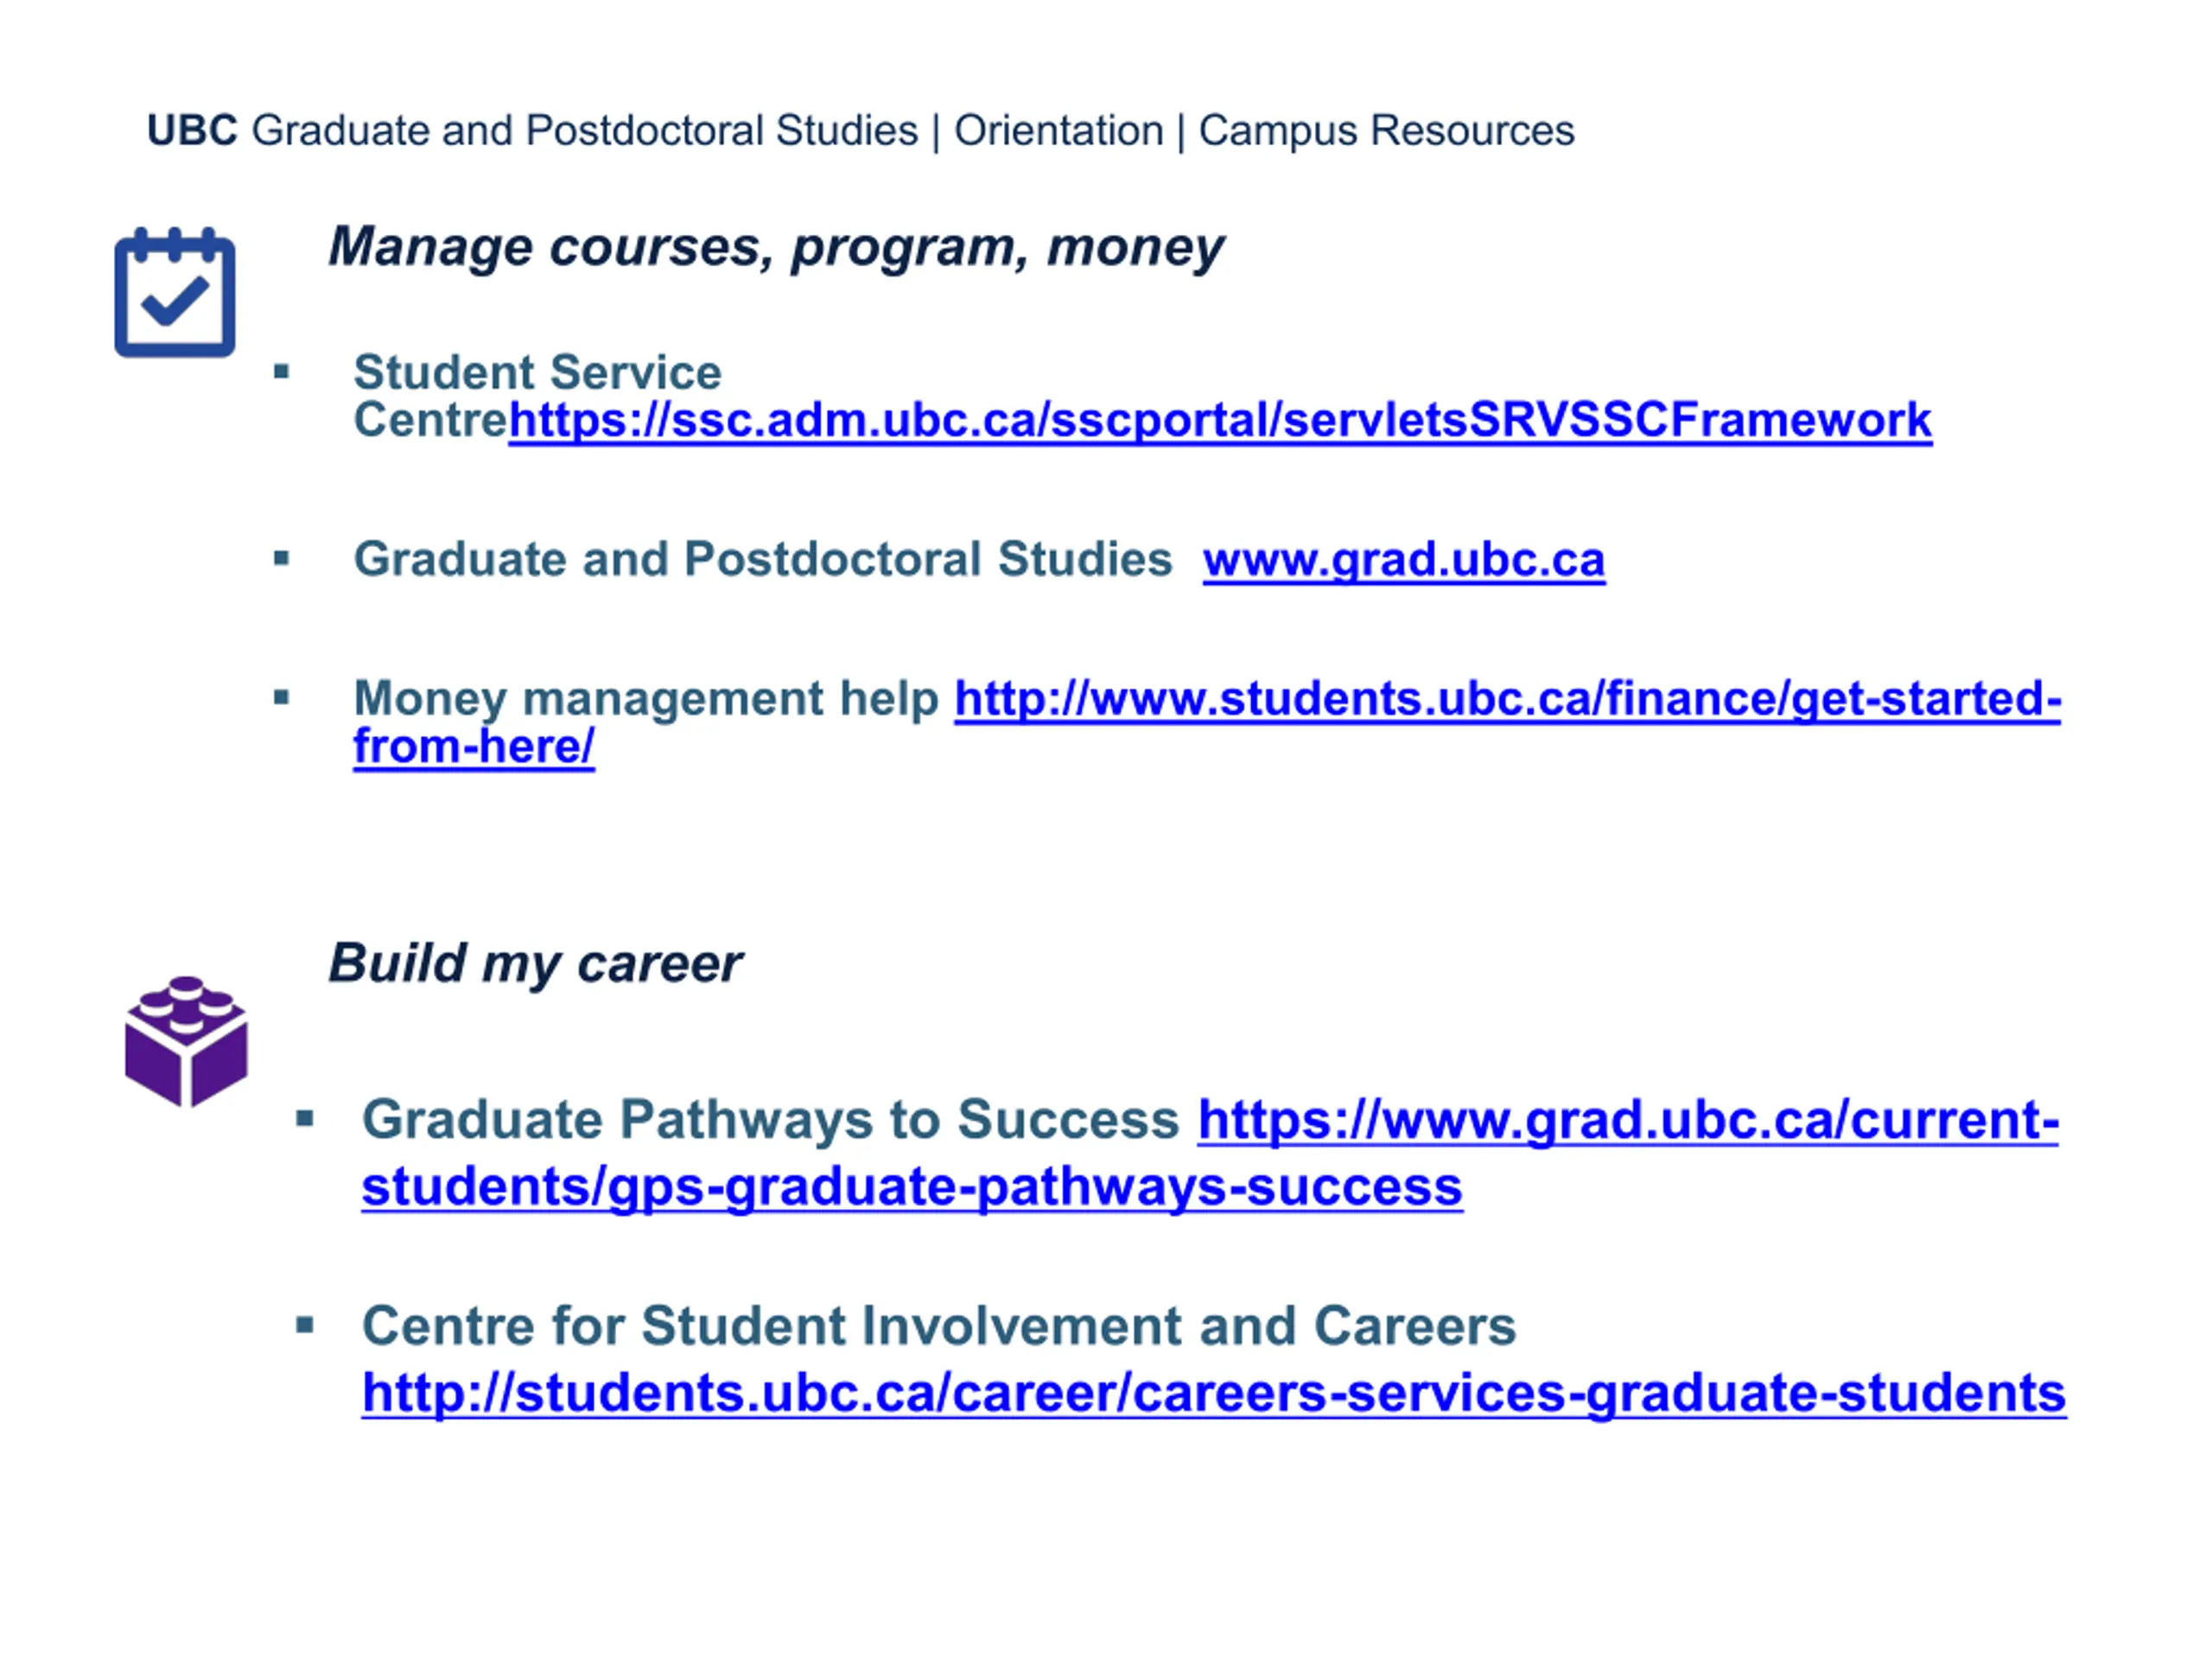Click the 'Graduate Pathways to Success' label
The height and width of the screenshot is (1659, 2212).
771,1119
